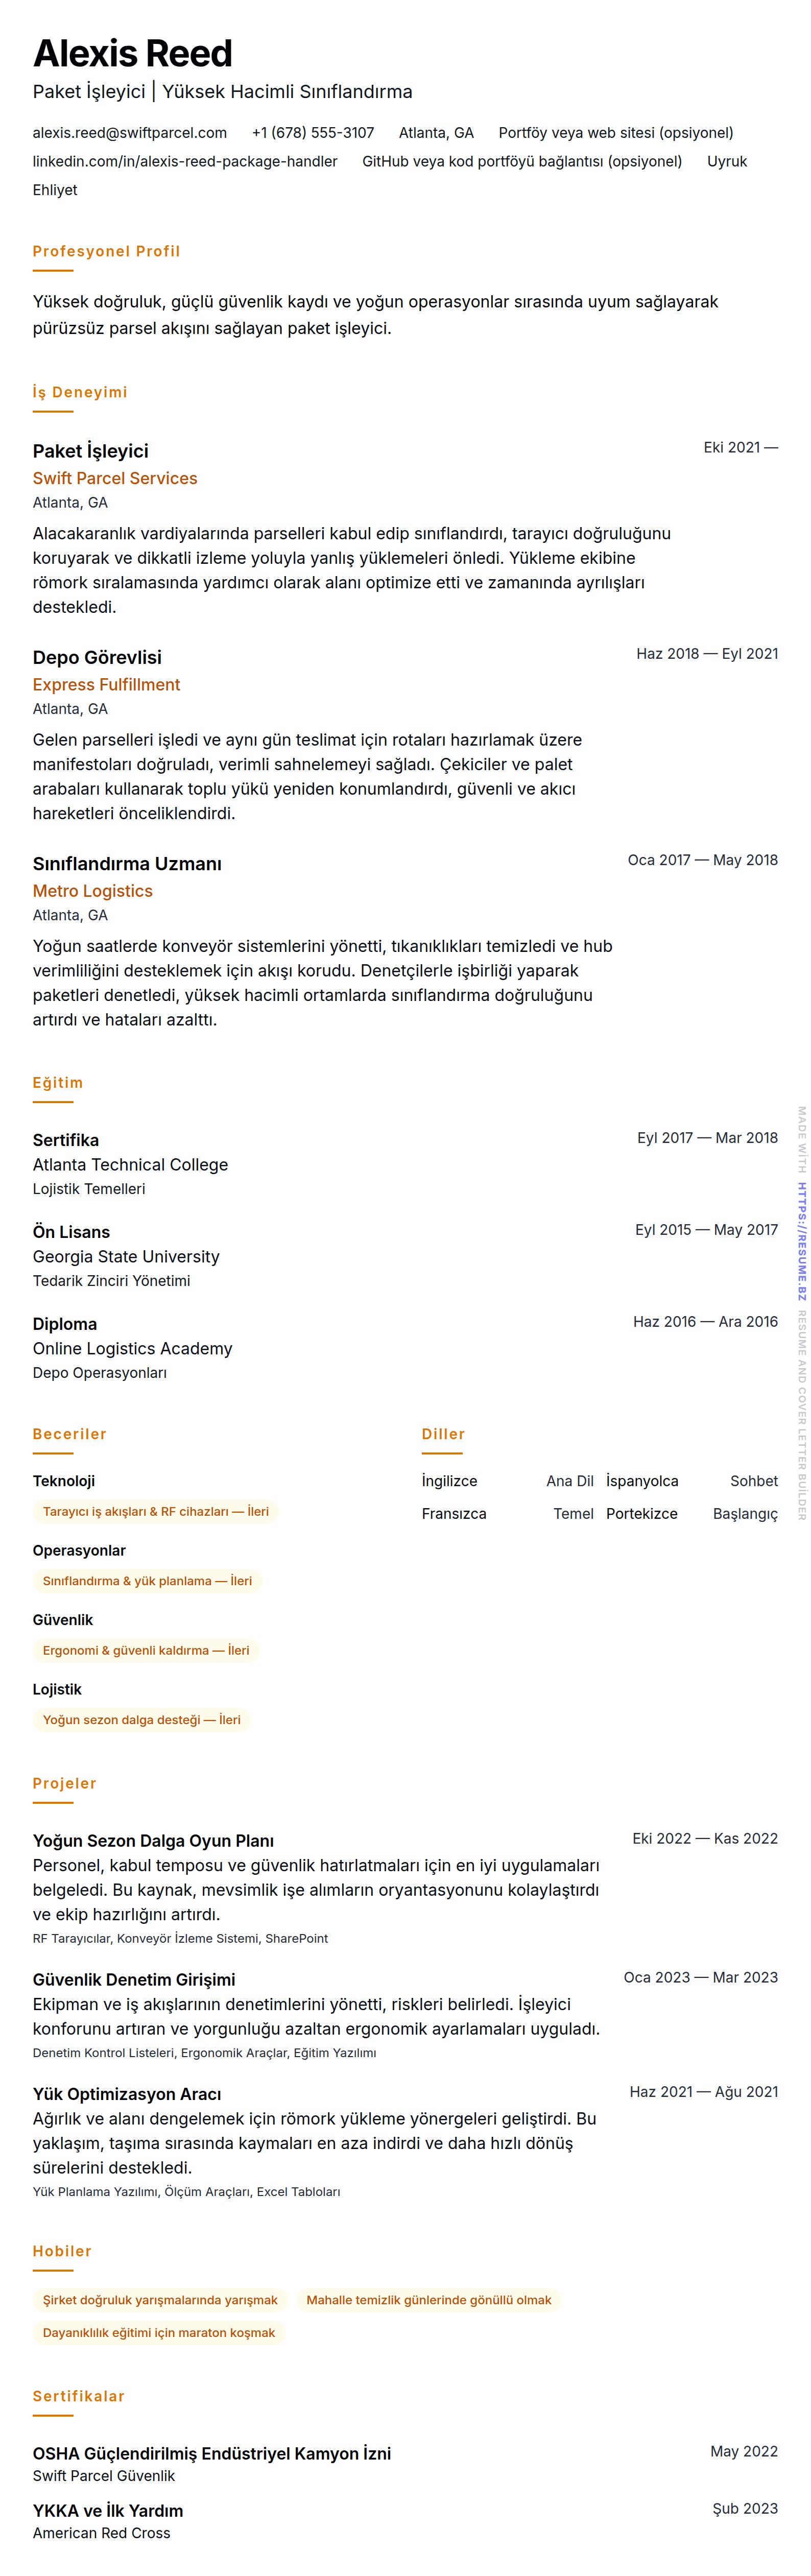Open the LinkedIn profile link
Viewport: 811px width, 2576px height.
(x=185, y=162)
